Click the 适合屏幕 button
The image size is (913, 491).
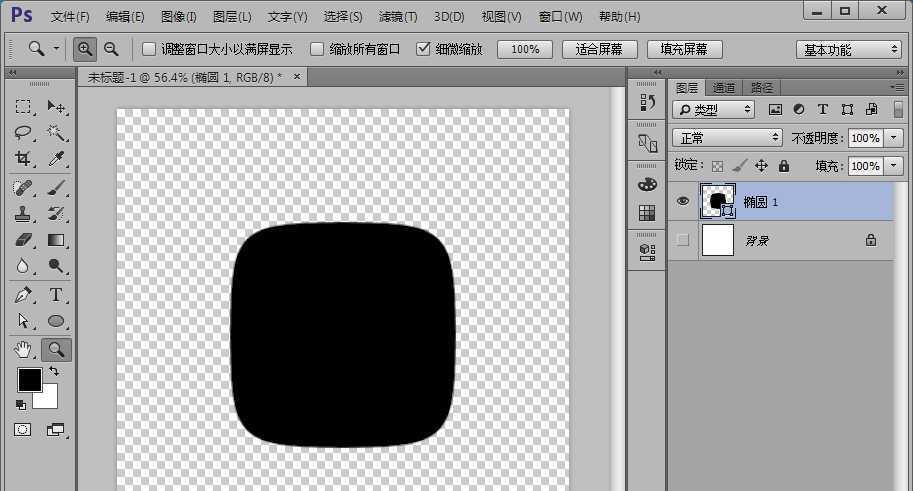tap(598, 49)
